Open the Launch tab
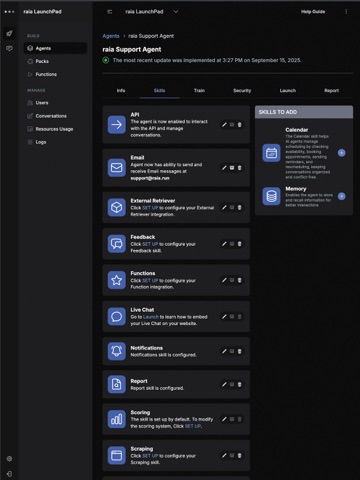360x480 pixels. (288, 90)
